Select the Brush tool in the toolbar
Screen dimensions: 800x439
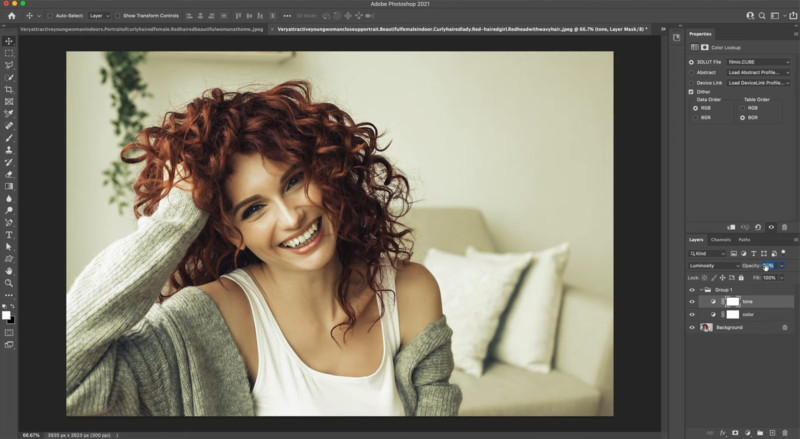[x=9, y=137]
